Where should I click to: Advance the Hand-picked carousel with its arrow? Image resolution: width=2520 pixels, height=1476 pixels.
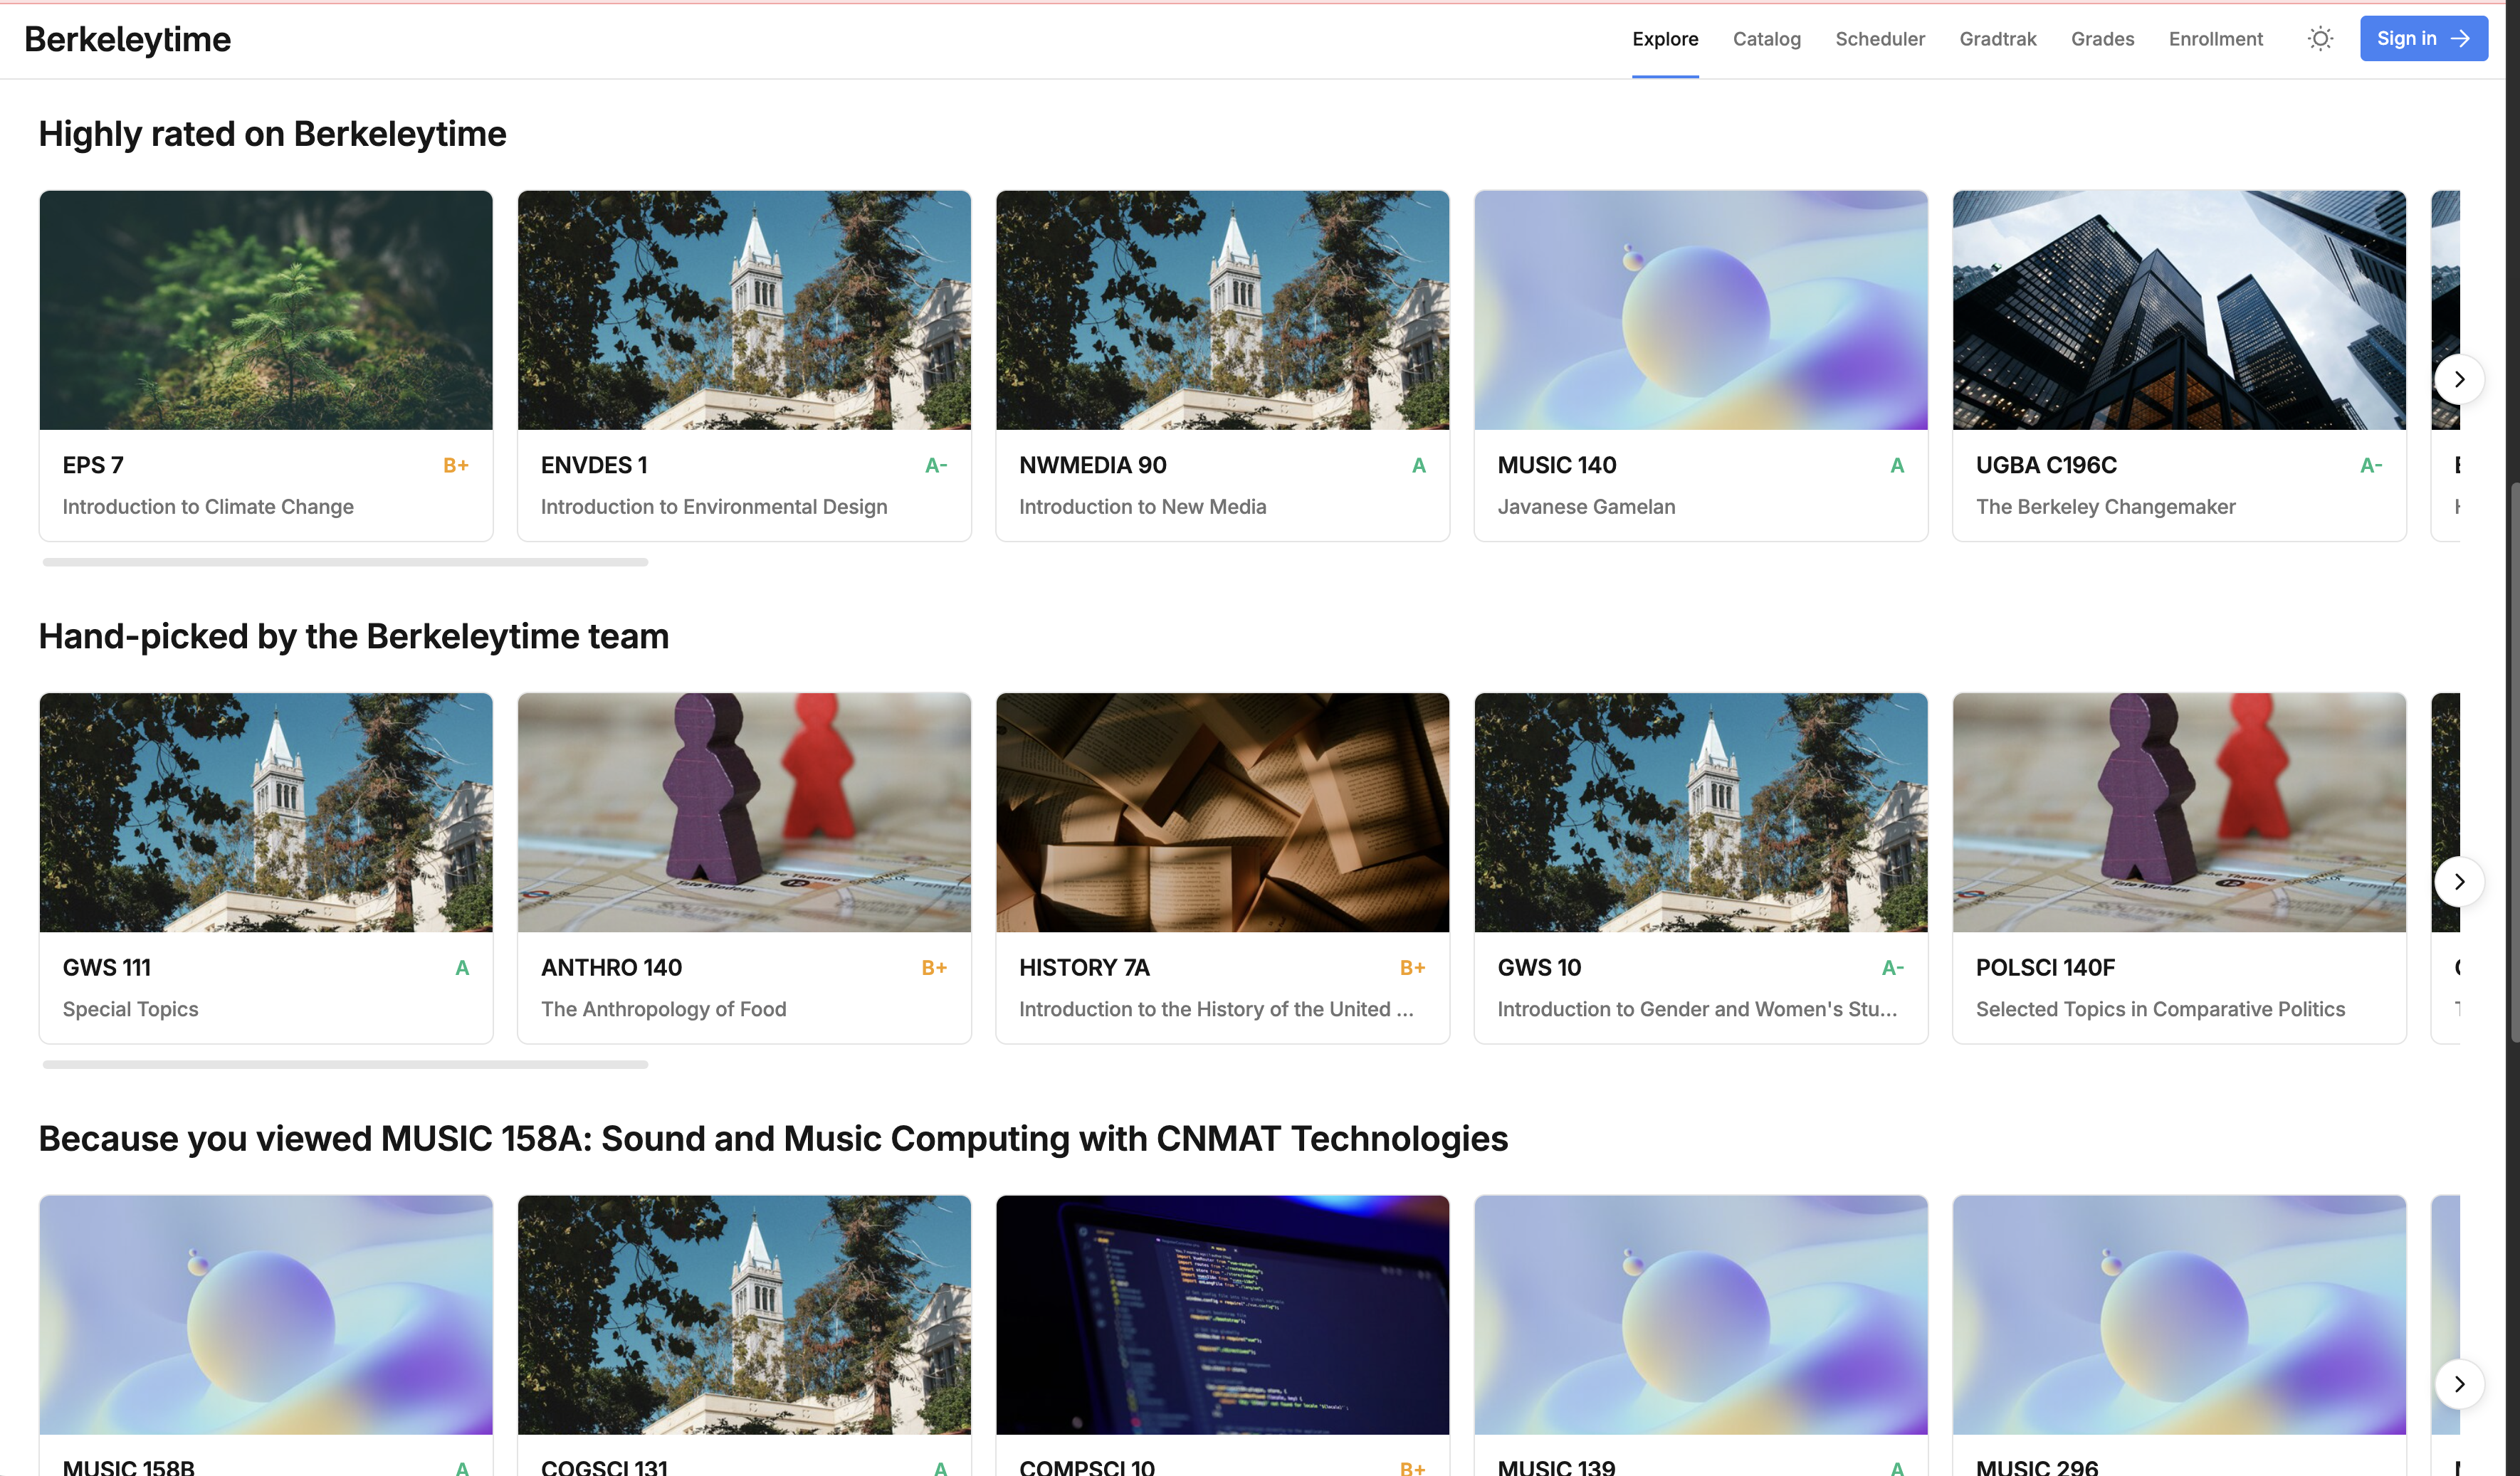(2459, 882)
